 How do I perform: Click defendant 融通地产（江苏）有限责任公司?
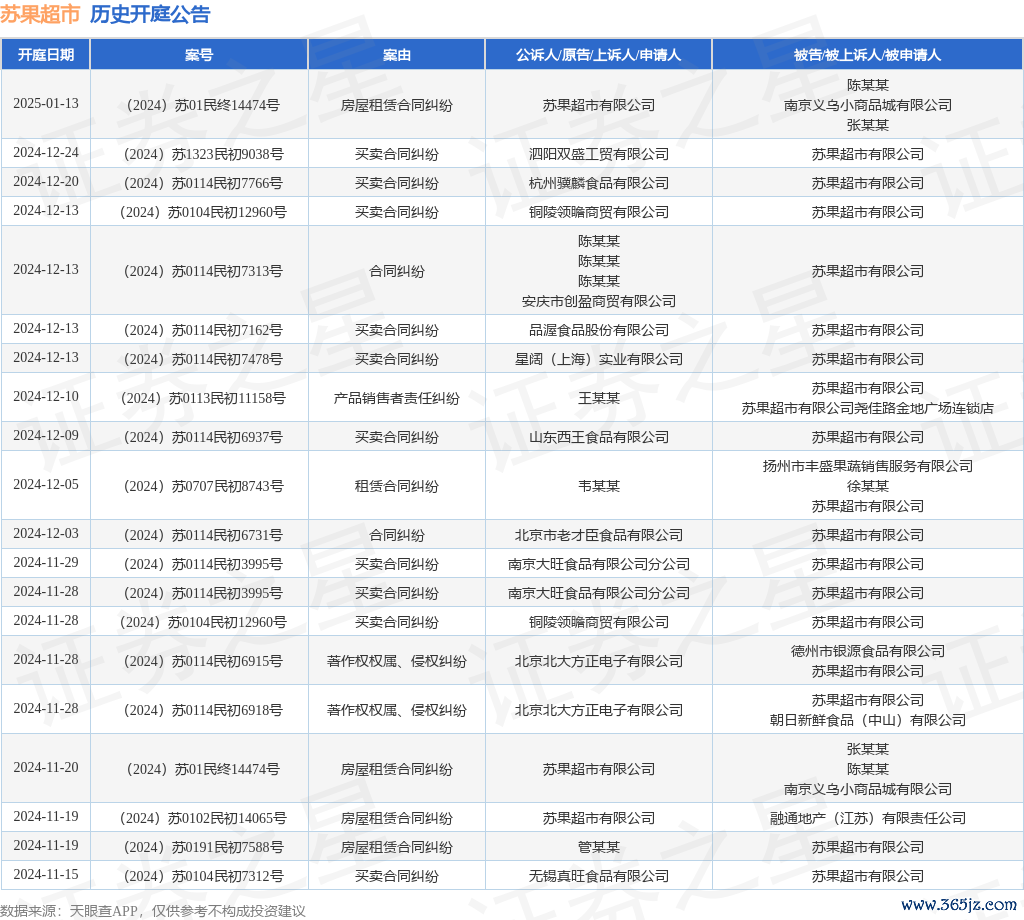(x=867, y=818)
